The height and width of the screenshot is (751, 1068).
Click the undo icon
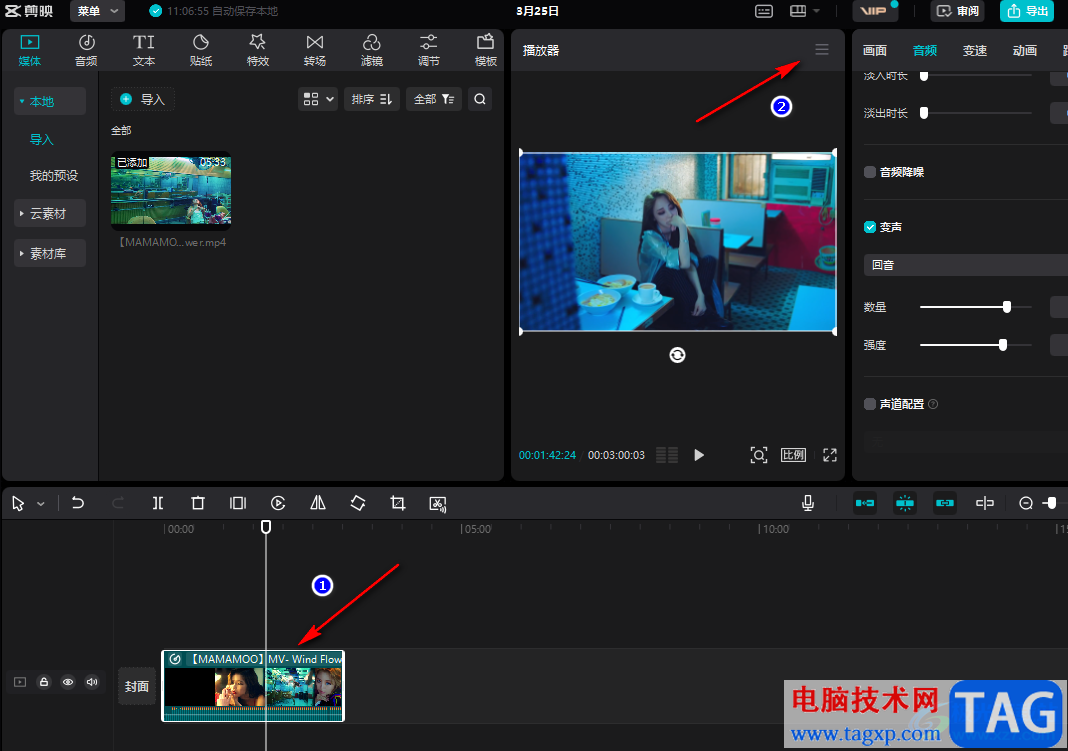(x=78, y=503)
